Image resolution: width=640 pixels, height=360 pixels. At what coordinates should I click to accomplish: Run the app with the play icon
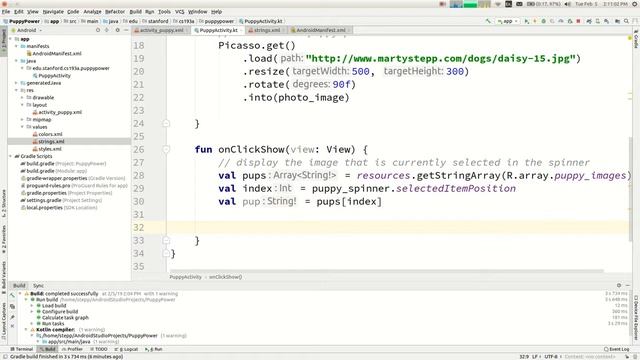click(527, 21)
